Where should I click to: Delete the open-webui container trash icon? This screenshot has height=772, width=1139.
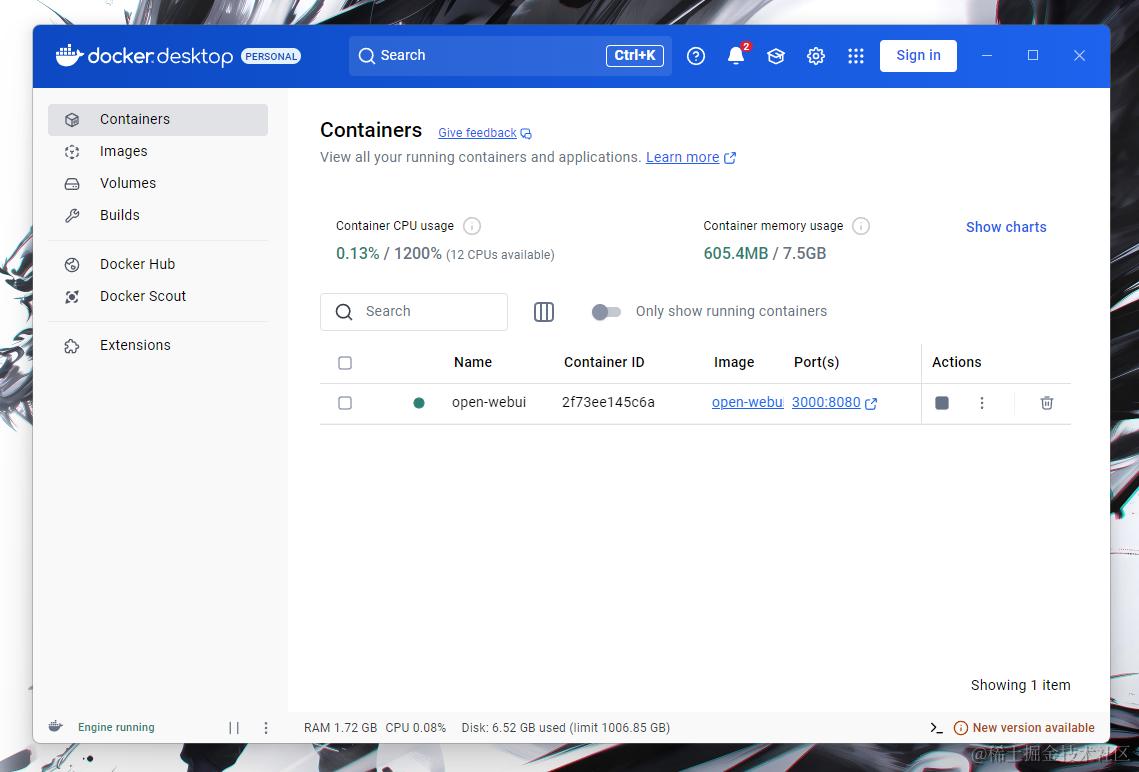1047,403
